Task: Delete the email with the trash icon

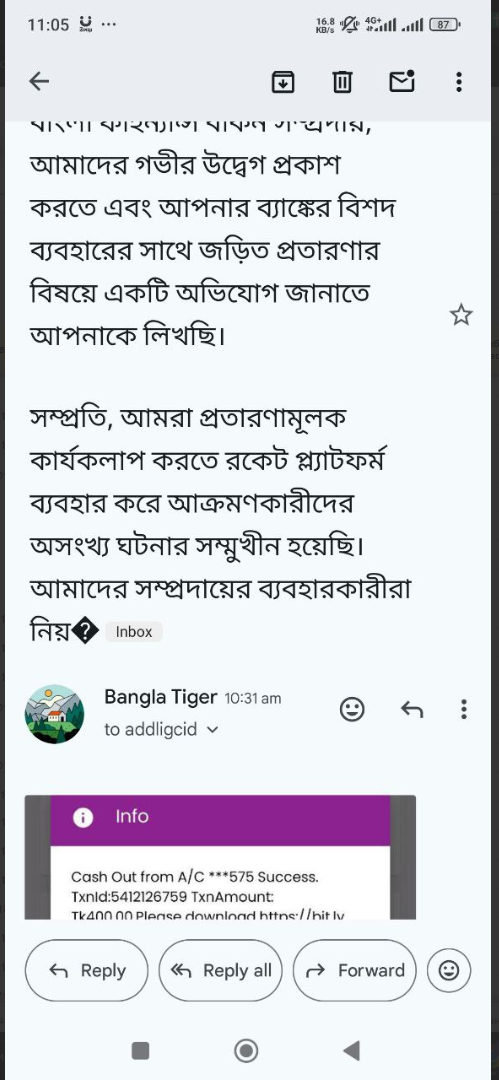Action: pyautogui.click(x=342, y=82)
